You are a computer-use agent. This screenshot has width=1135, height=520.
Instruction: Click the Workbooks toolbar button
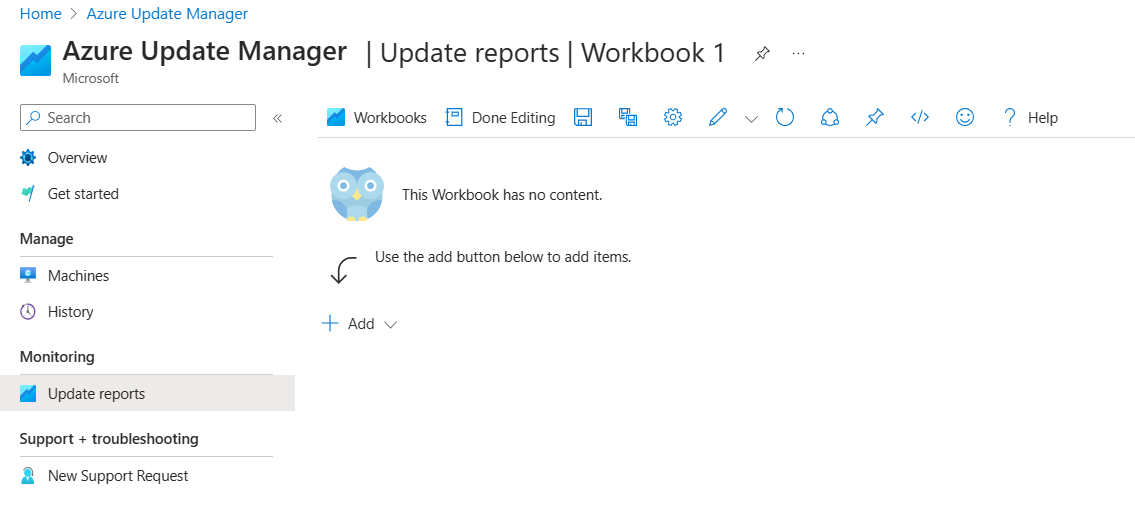pyautogui.click(x=377, y=117)
